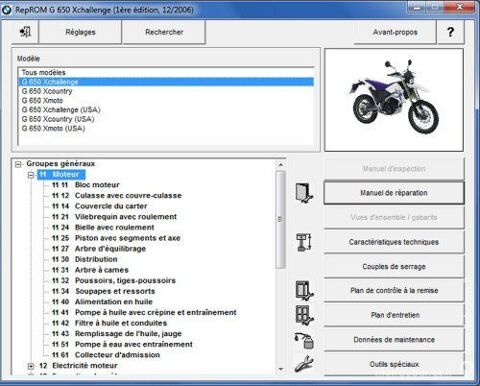Open the Avant-propos foreword button
The width and height of the screenshot is (480, 386).
pyautogui.click(x=395, y=32)
